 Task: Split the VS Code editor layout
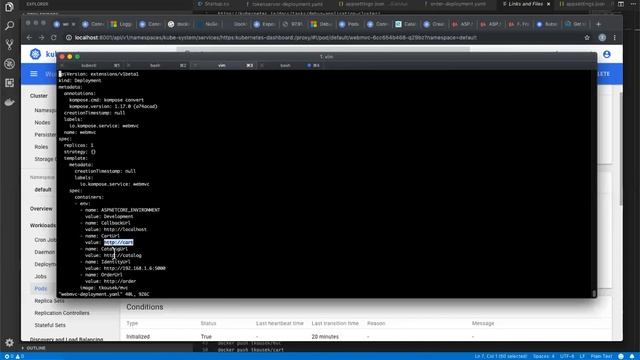pyautogui.click(x=621, y=4)
